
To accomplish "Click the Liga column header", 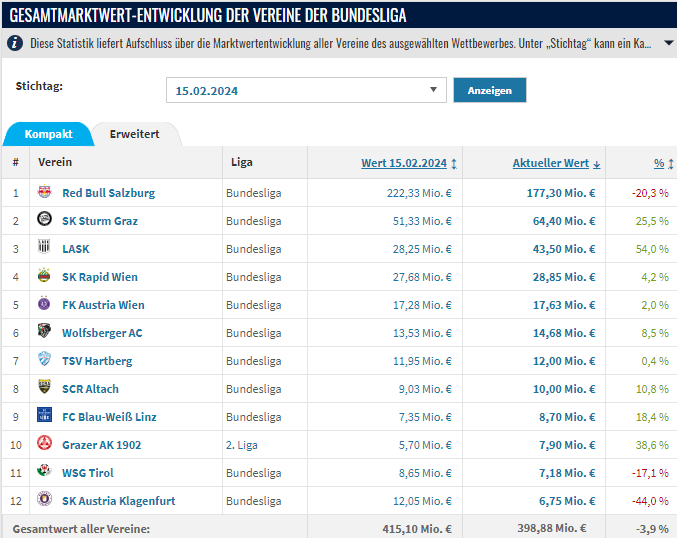I will tap(242, 162).
